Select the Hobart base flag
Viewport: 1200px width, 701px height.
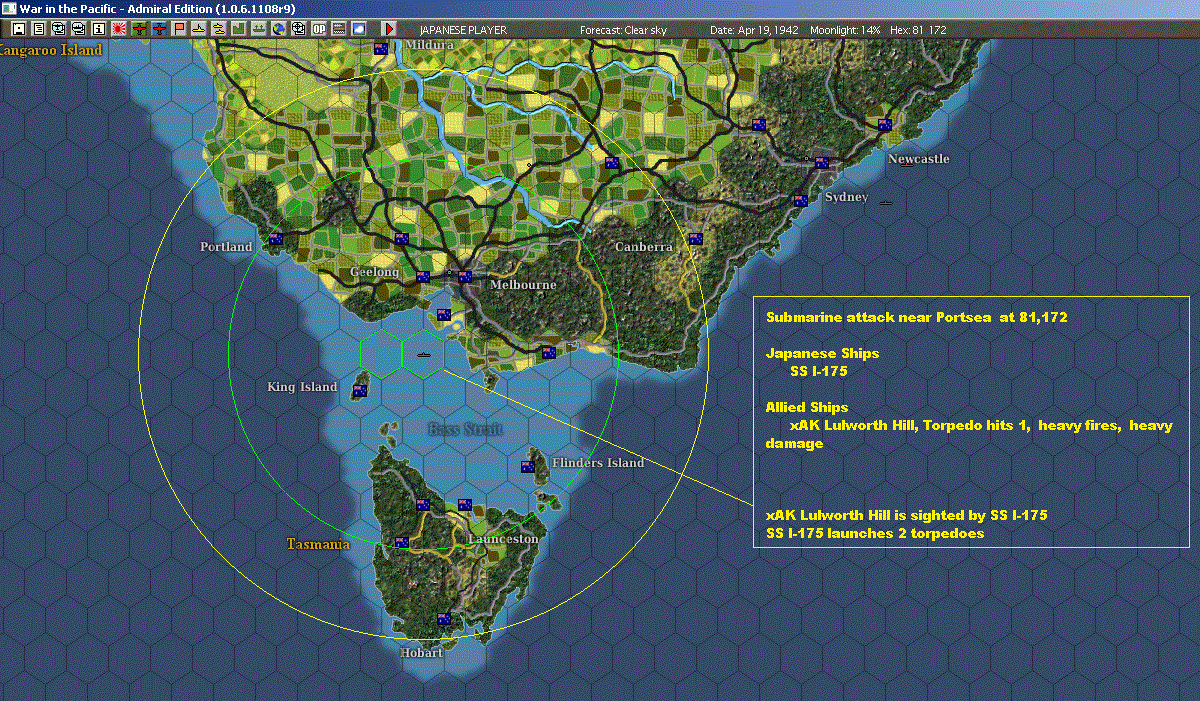(443, 618)
